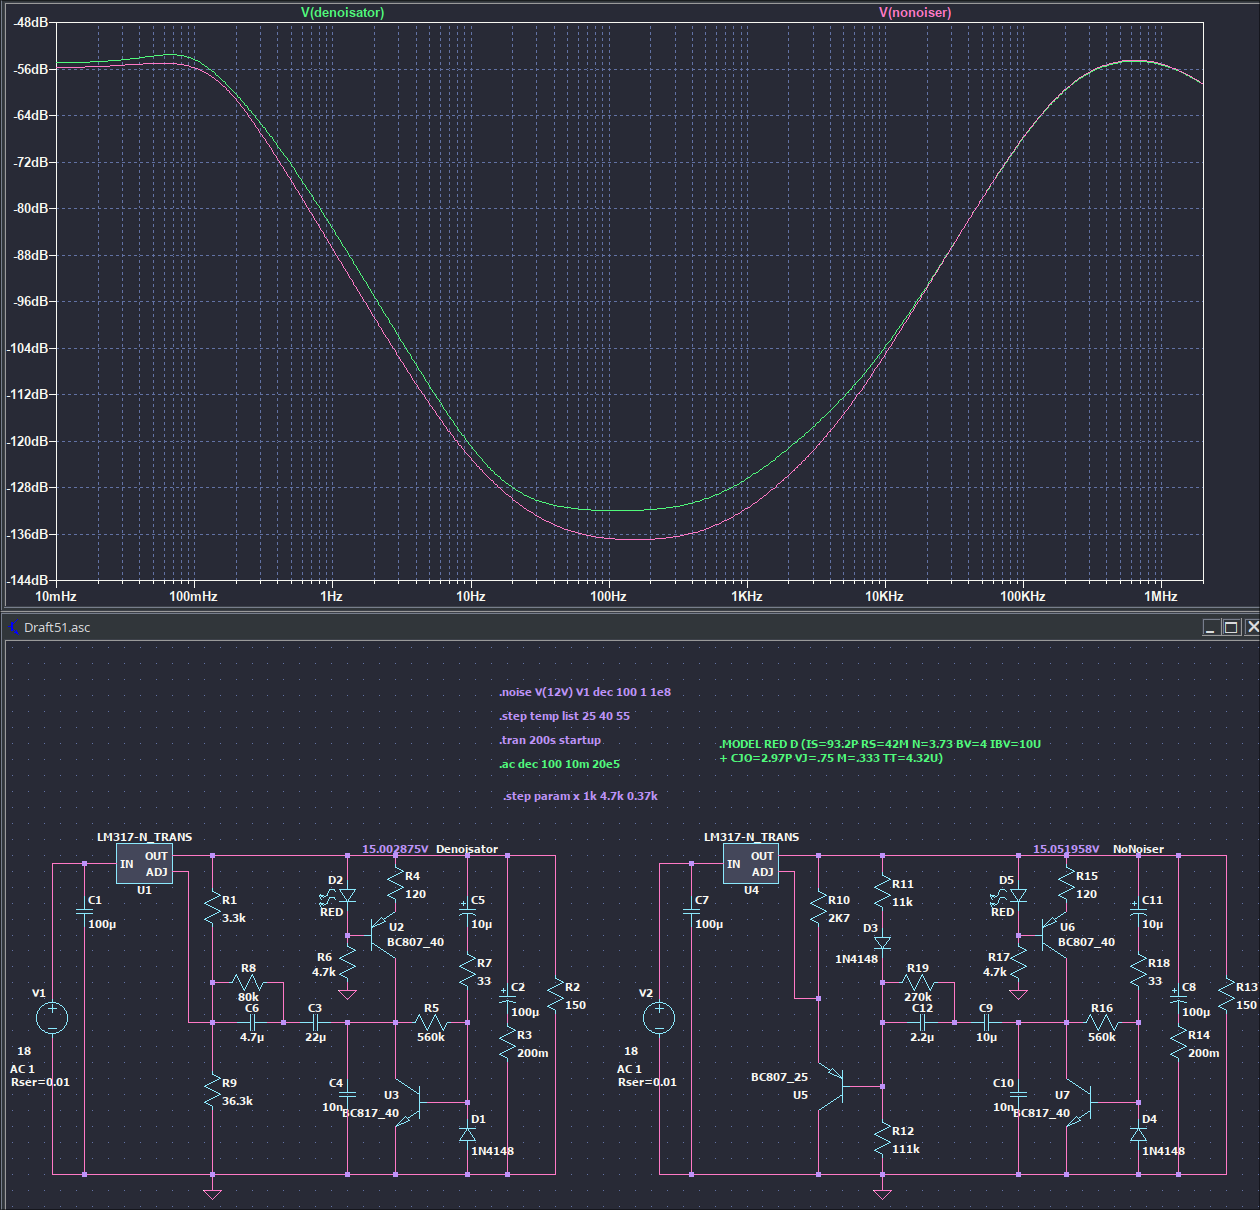Click diode D3 1N4148 symbol
Screen dimensions: 1260x1210
pyautogui.click(x=882, y=942)
